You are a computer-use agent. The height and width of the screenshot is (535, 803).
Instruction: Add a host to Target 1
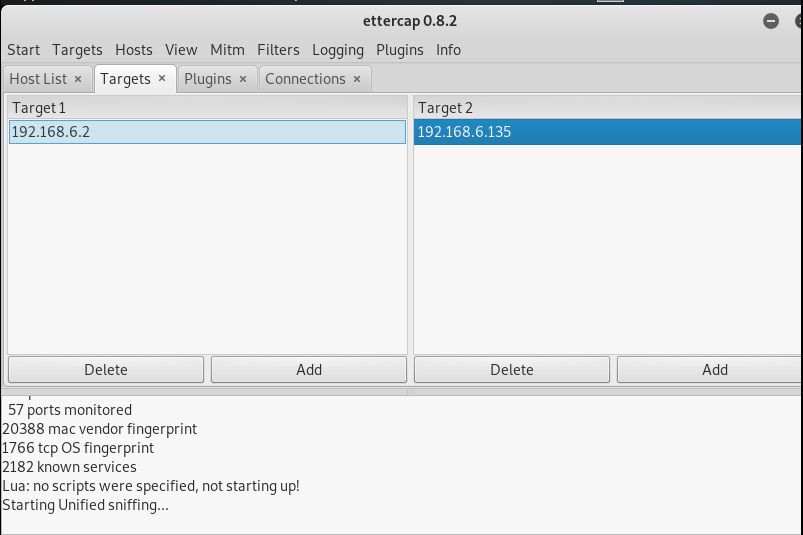point(309,370)
